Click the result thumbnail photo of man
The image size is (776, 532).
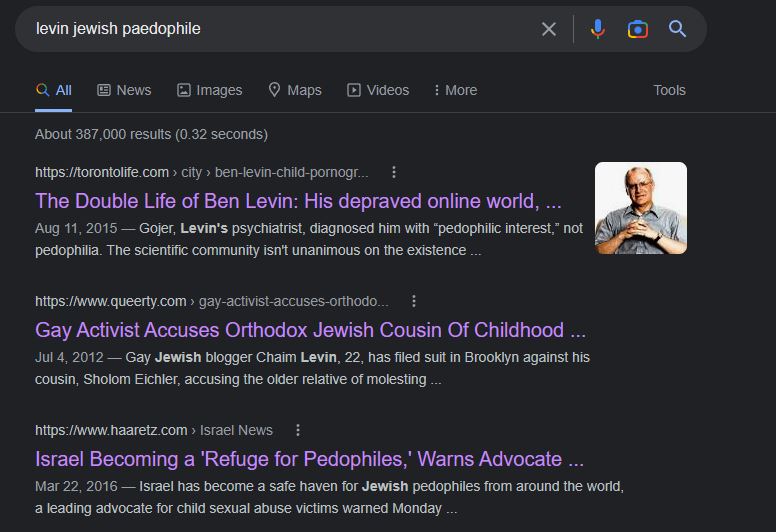pos(640,208)
